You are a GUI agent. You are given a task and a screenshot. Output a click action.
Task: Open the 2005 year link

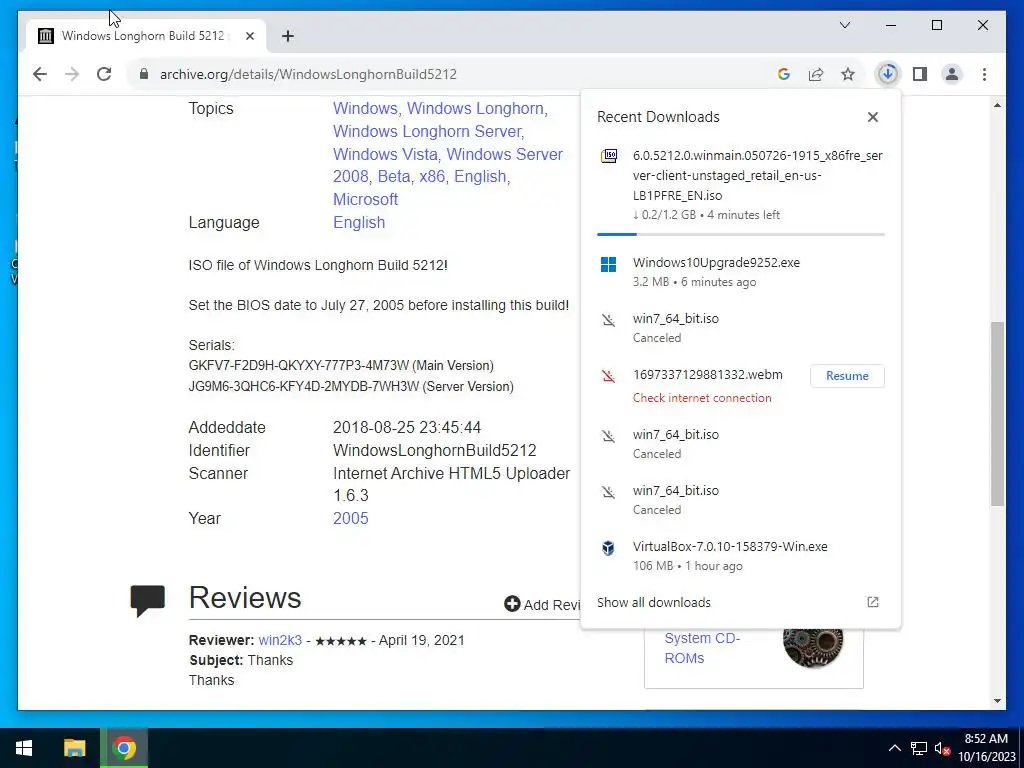pyautogui.click(x=351, y=519)
